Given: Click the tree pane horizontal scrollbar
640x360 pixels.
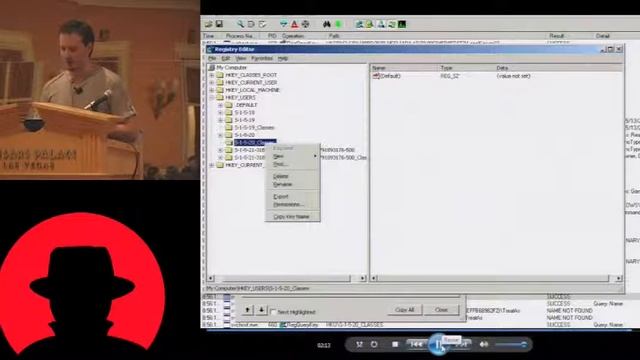Looking at the screenshot, I should pos(287,278).
